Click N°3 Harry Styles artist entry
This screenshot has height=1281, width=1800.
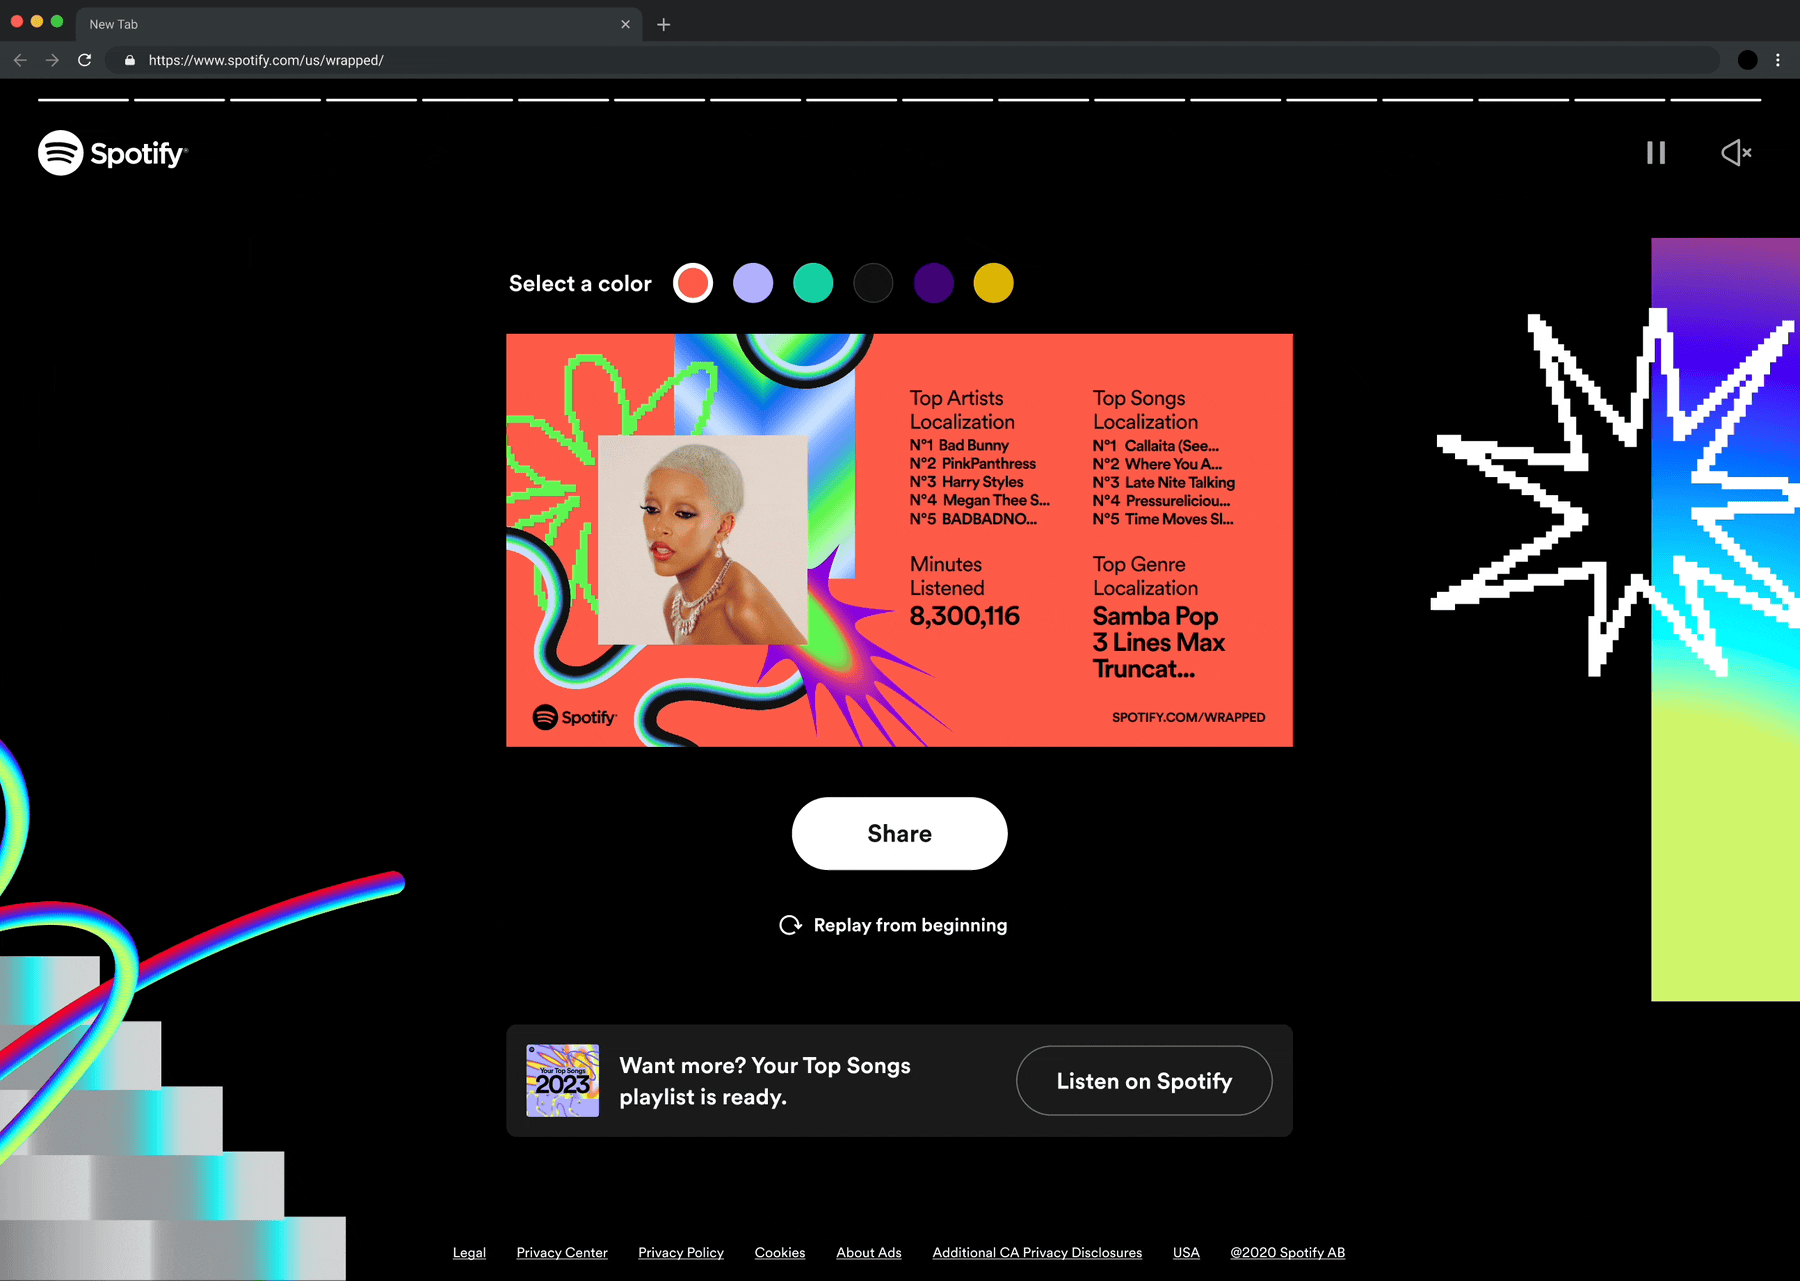click(x=966, y=482)
